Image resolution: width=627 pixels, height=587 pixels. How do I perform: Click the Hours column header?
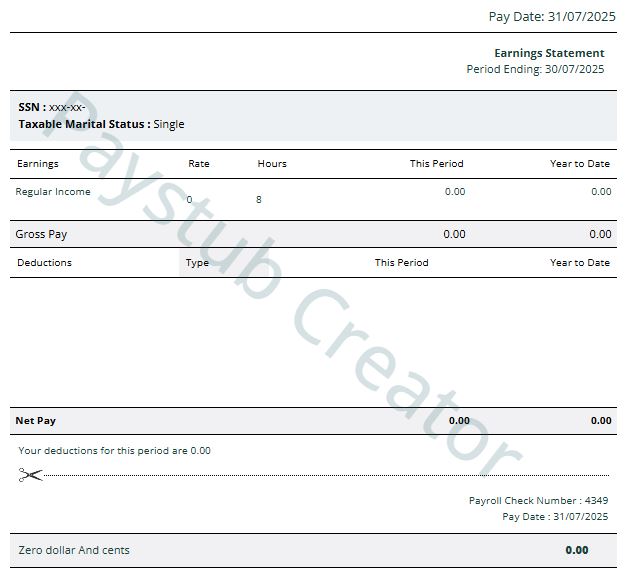point(272,163)
